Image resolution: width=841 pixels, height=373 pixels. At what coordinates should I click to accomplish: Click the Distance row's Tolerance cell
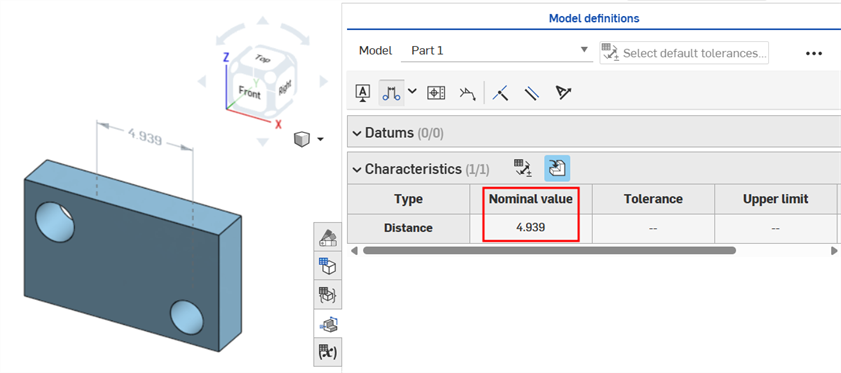point(653,228)
